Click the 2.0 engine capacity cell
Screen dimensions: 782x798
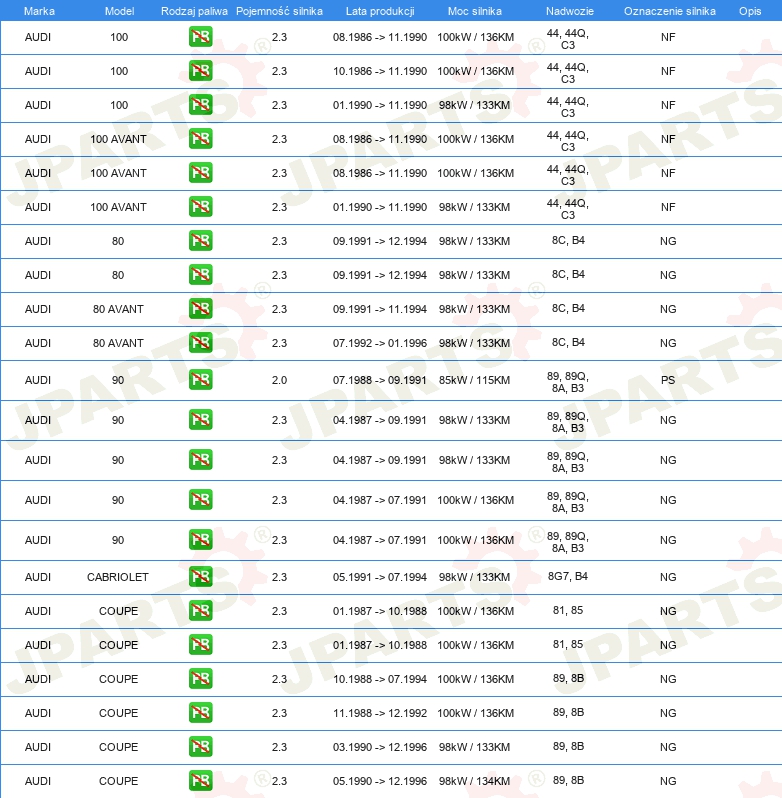point(279,380)
